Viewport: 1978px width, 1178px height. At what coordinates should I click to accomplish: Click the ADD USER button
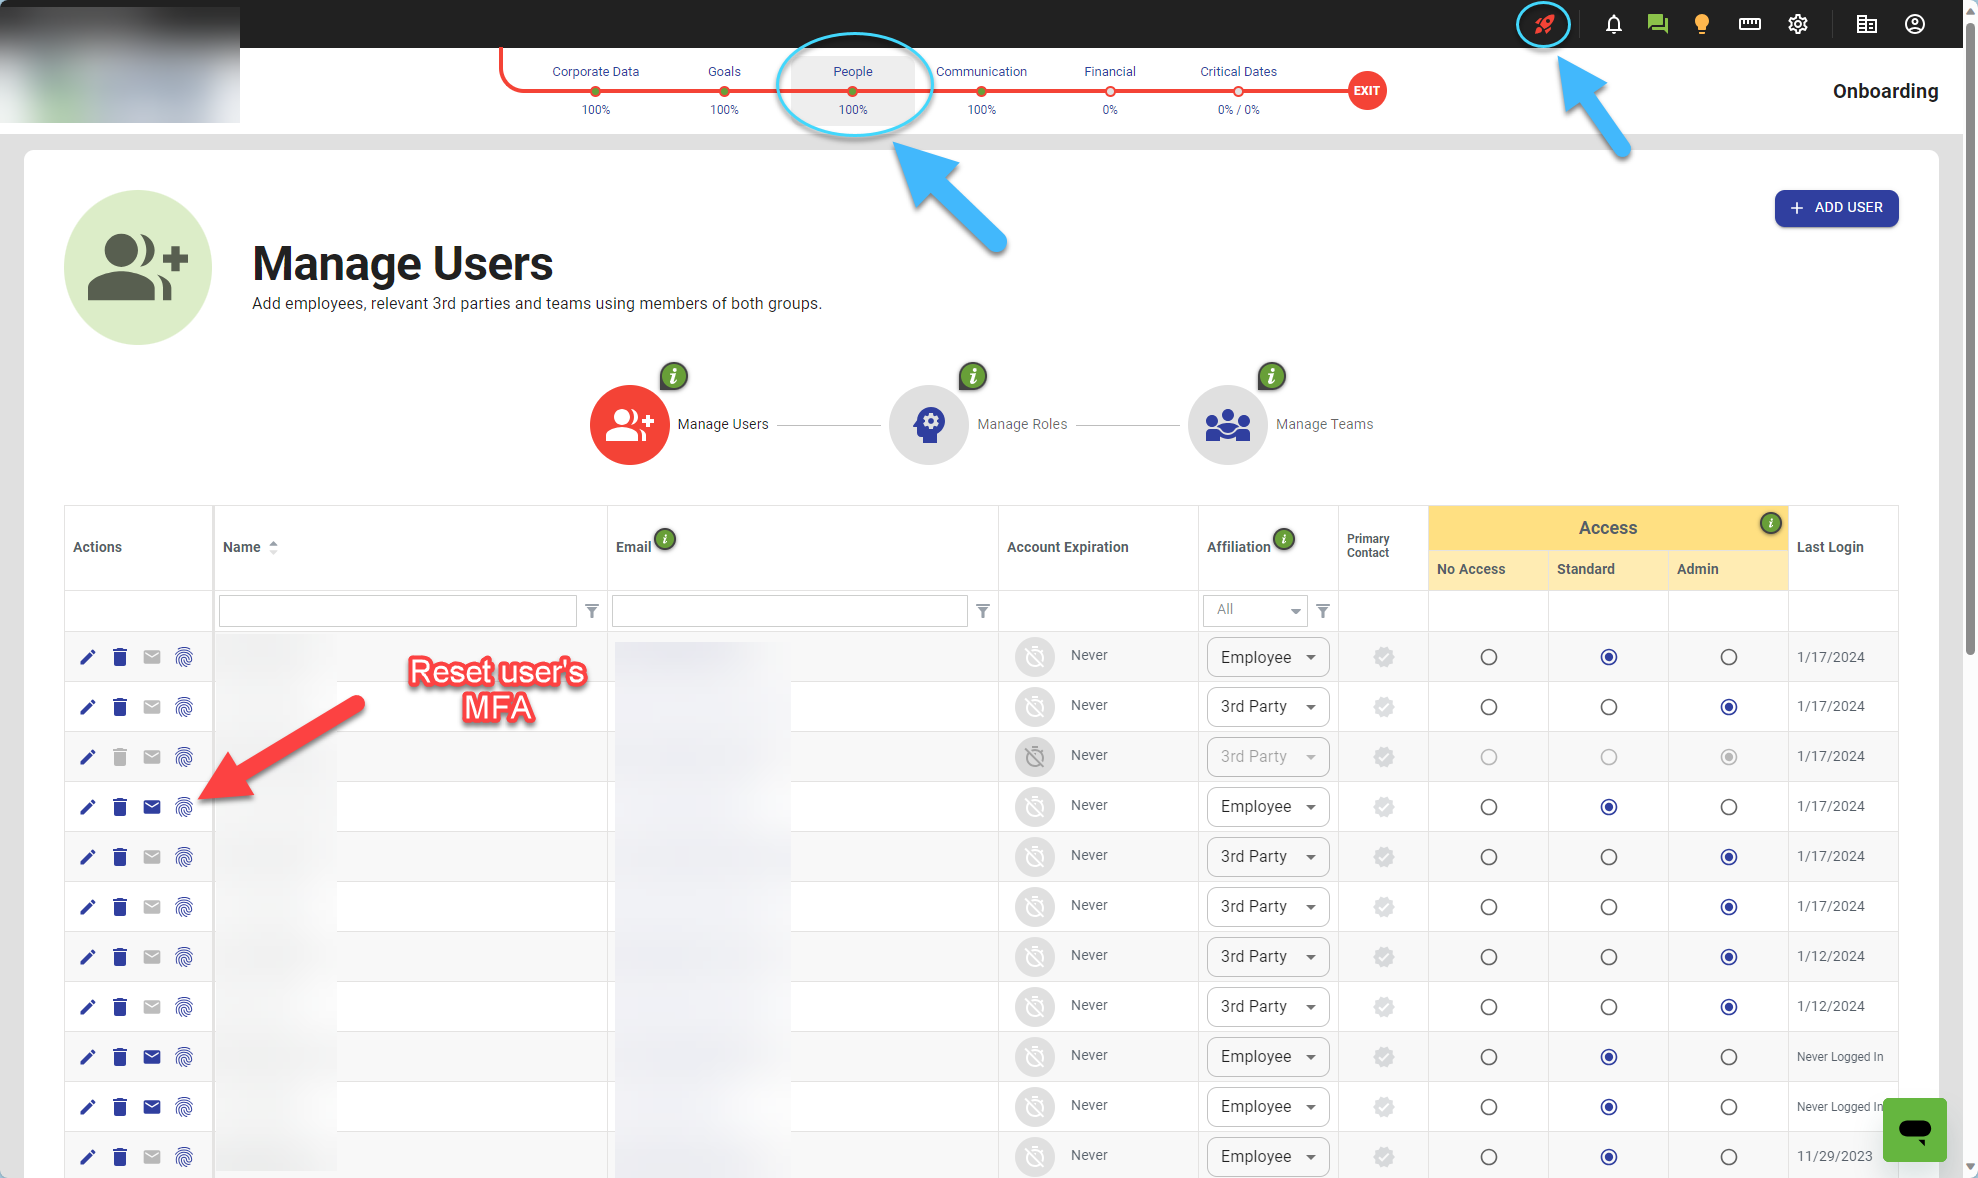pos(1836,208)
